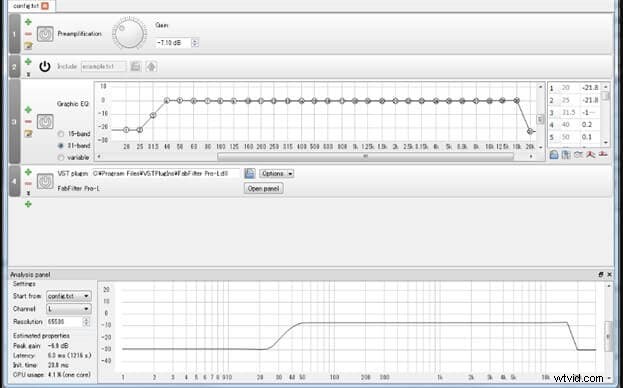Toggle the Include filter power icon
623x388 pixels.
pos(45,66)
